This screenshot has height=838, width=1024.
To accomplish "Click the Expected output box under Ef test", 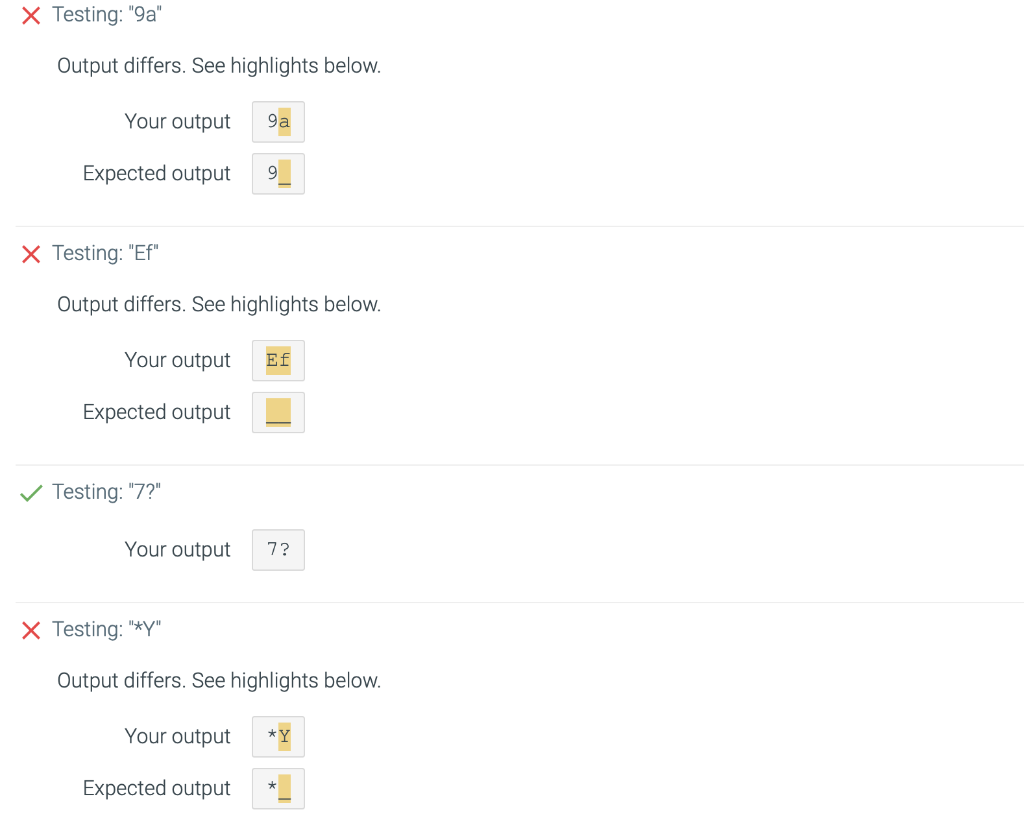I will pos(278,412).
